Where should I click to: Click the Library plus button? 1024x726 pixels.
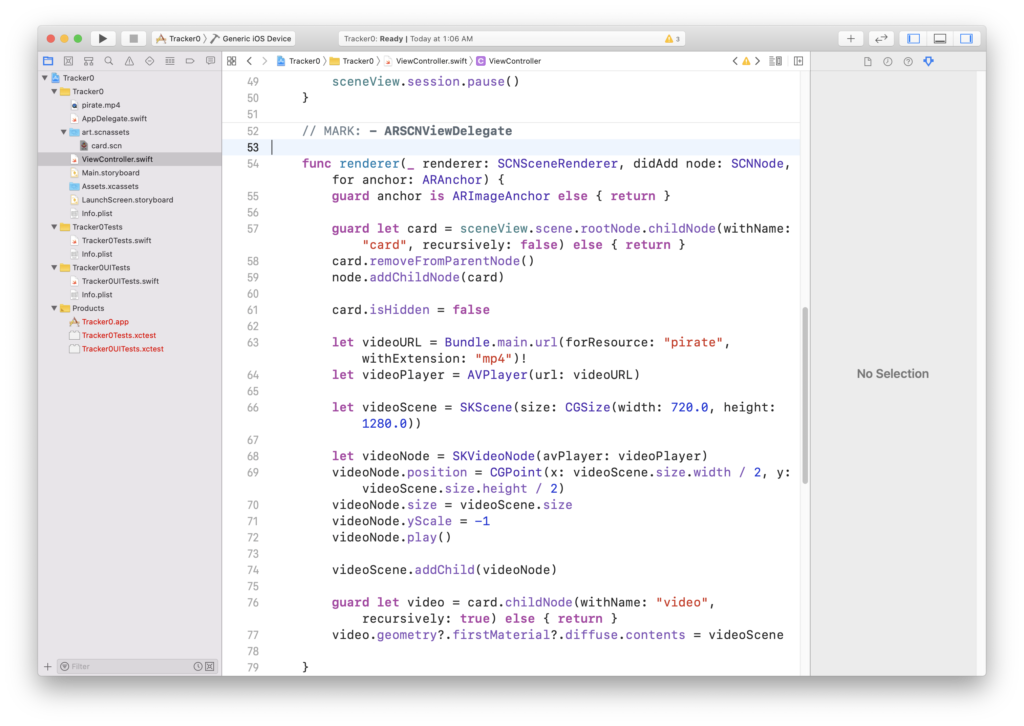(850, 38)
